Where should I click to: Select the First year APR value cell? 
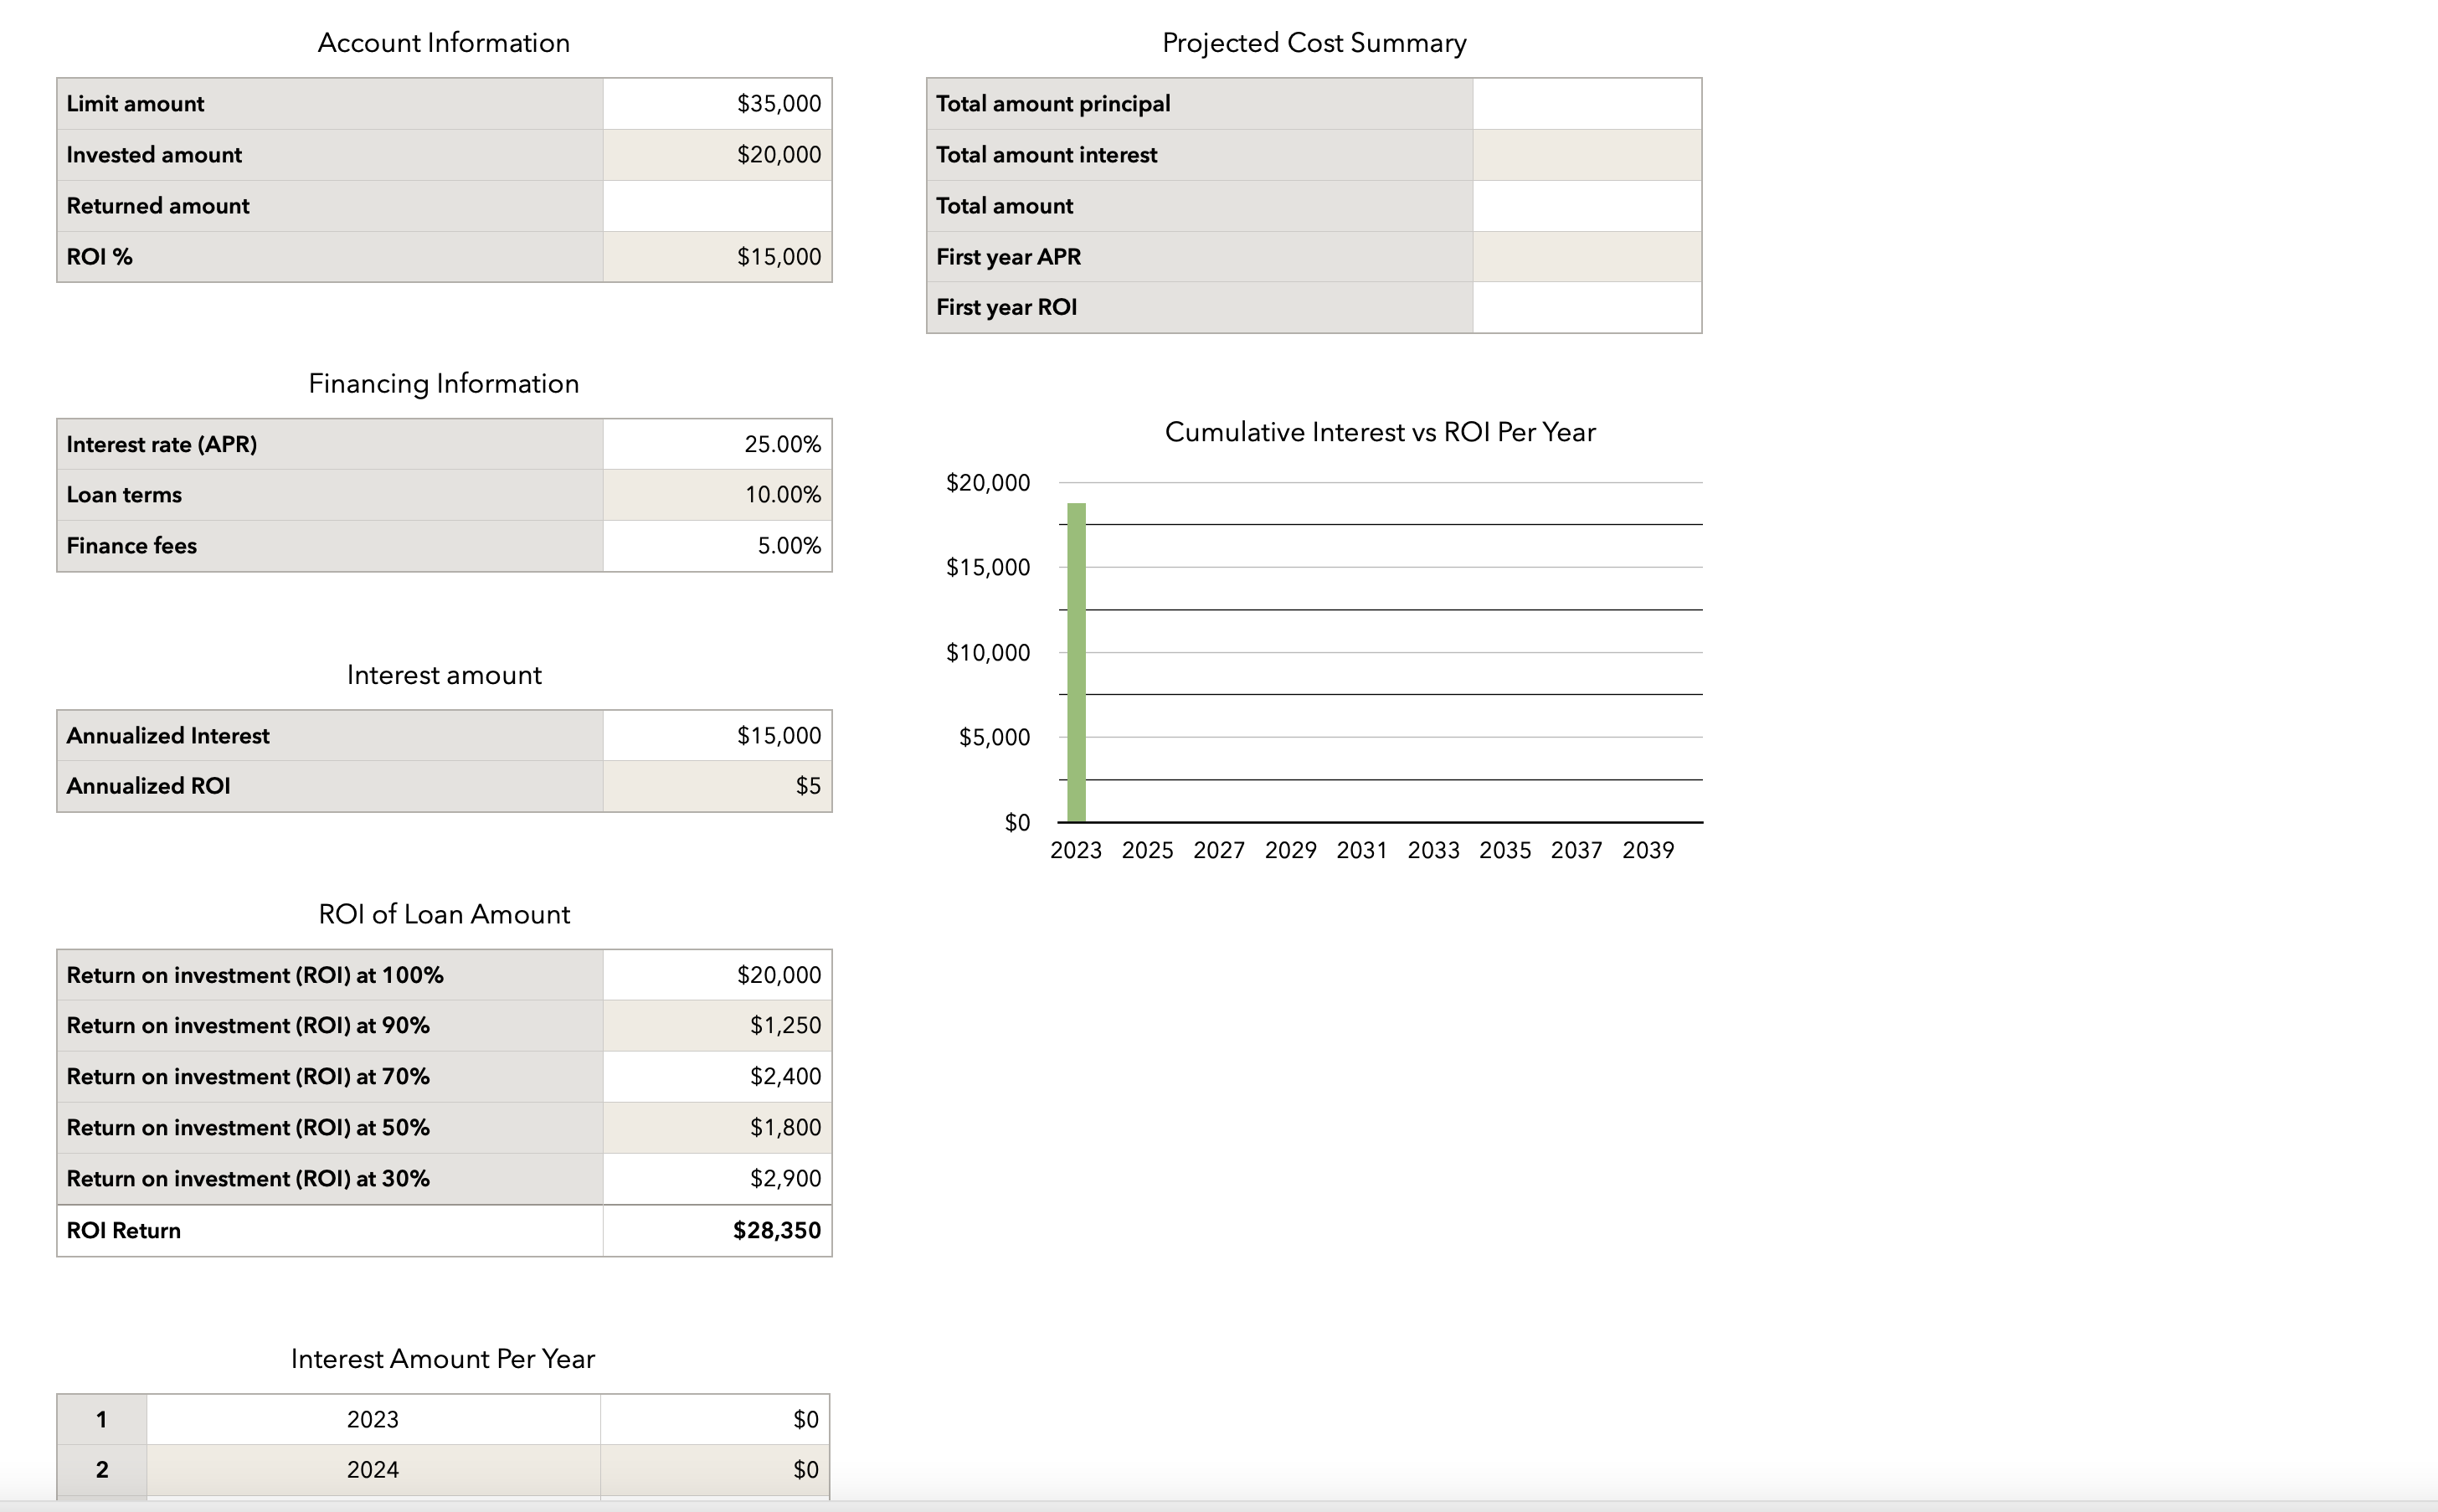(x=1585, y=256)
